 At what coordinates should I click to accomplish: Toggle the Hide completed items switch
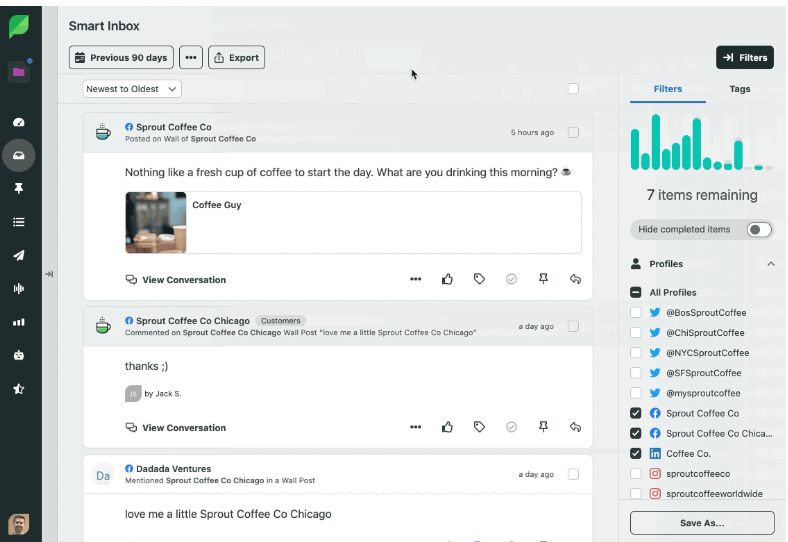click(759, 230)
